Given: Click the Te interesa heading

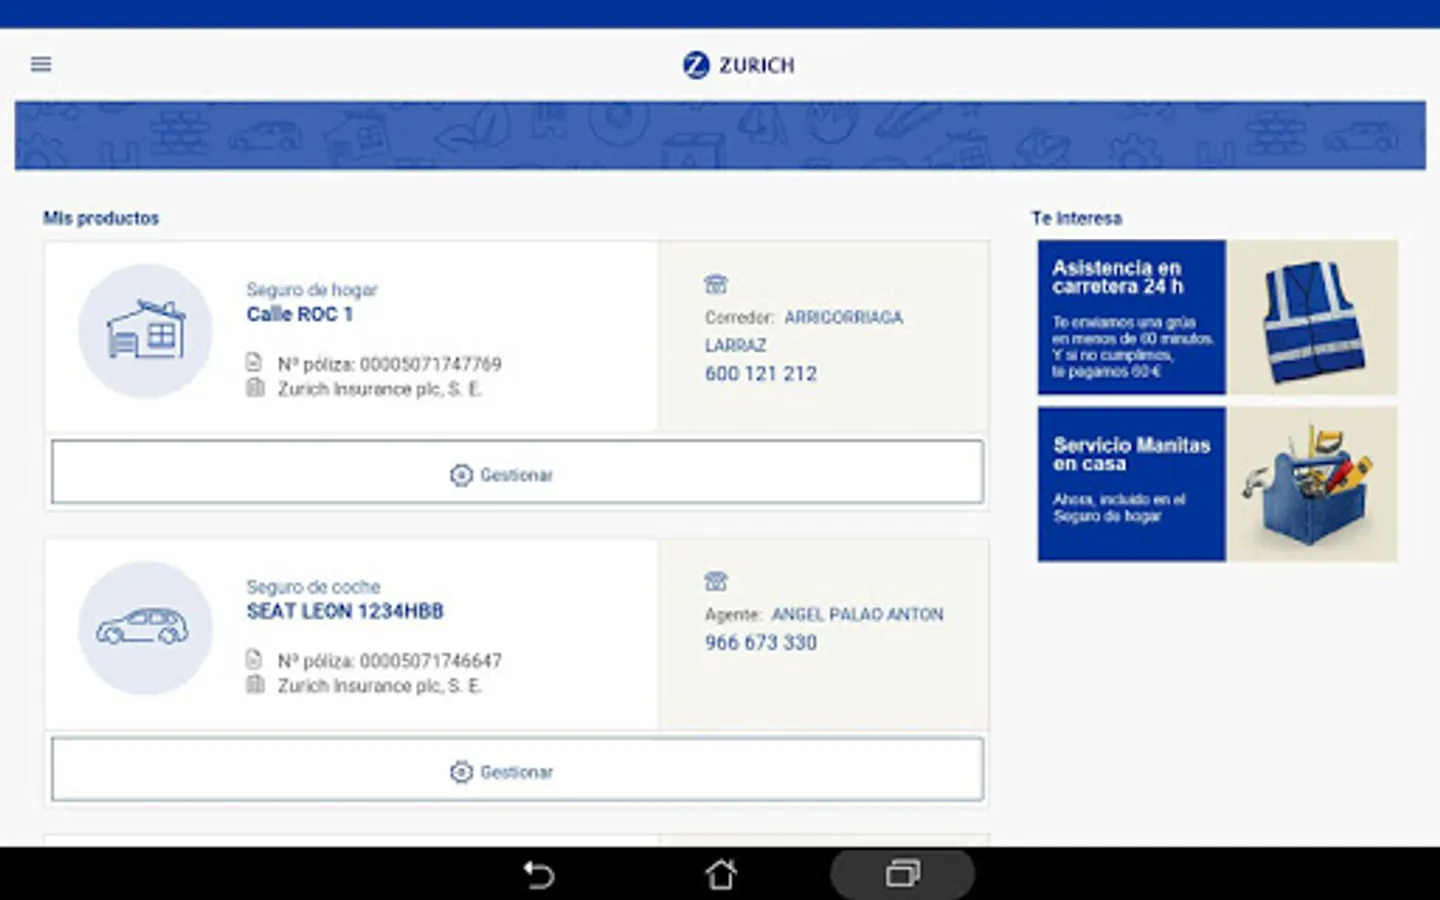Looking at the screenshot, I should click(1077, 218).
